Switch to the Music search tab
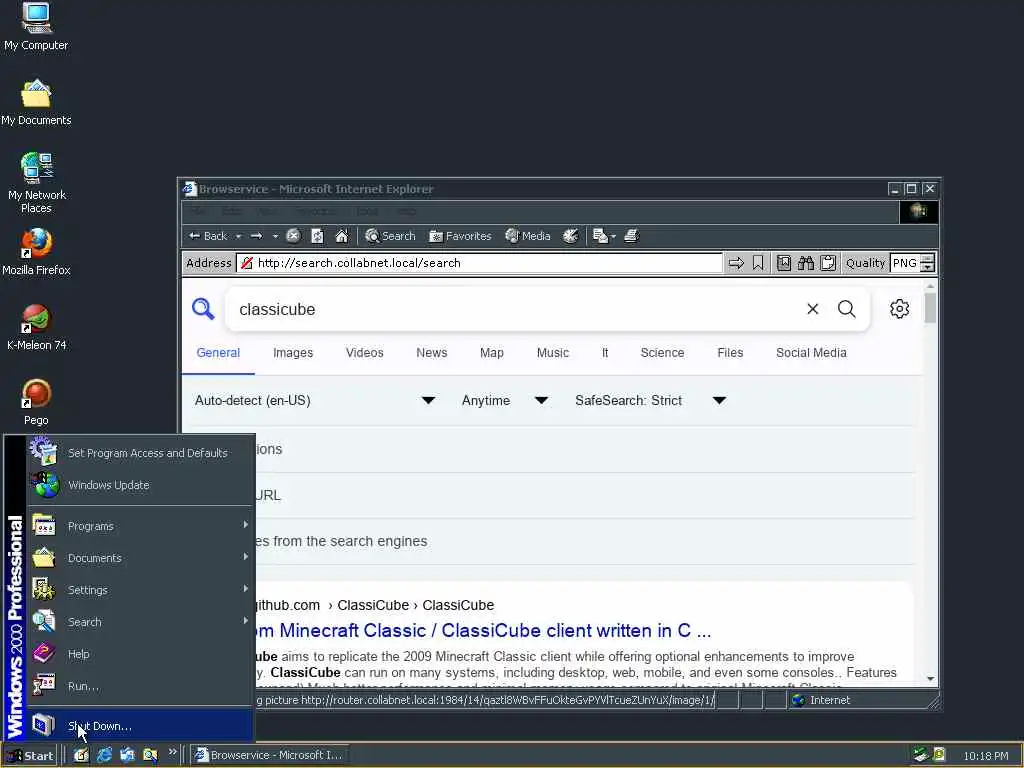Screen dimensions: 1024x768 [552, 353]
